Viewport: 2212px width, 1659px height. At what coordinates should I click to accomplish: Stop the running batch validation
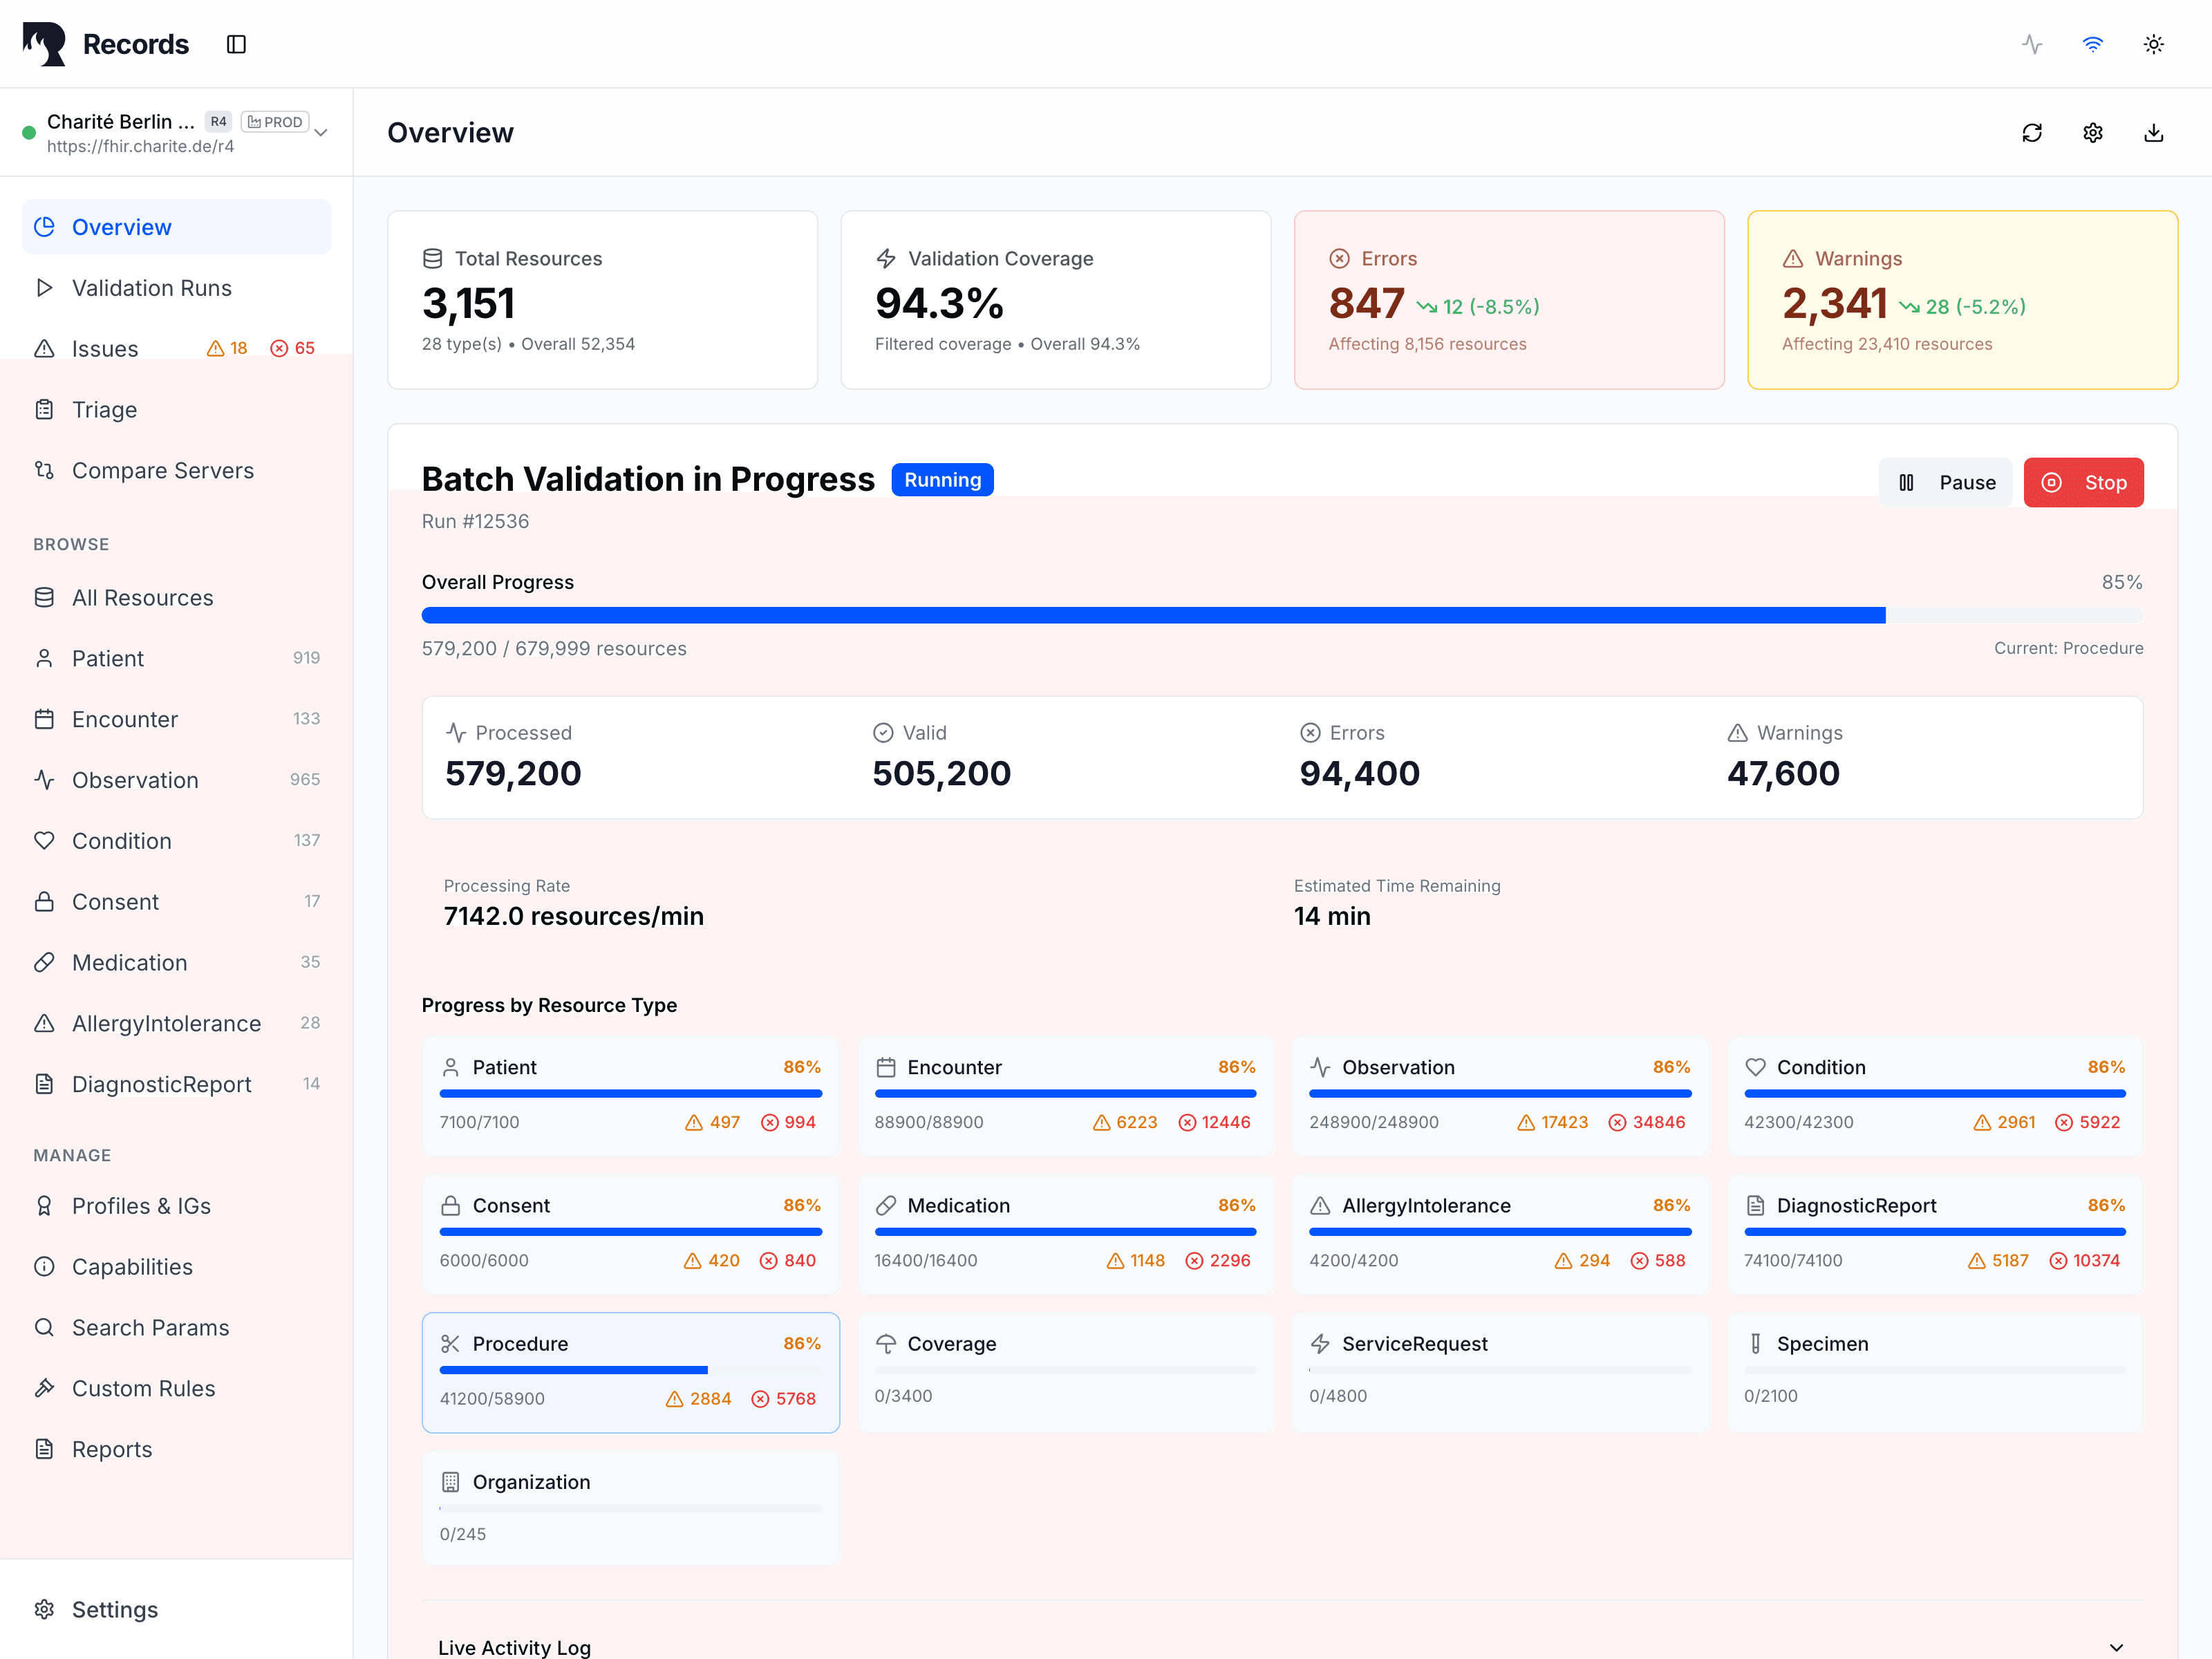2083,483
